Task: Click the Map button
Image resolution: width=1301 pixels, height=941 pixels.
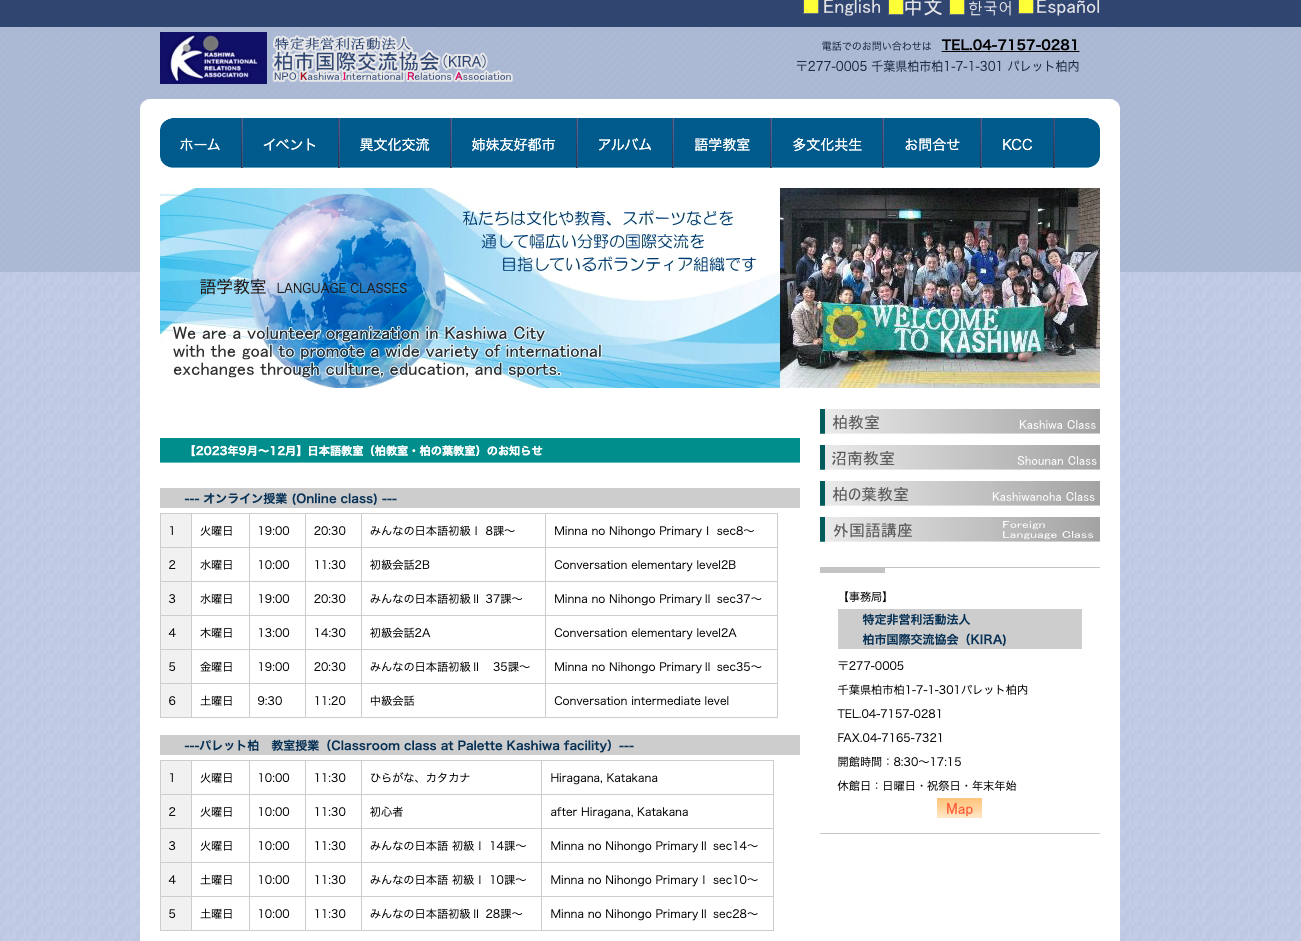Action: (x=958, y=808)
